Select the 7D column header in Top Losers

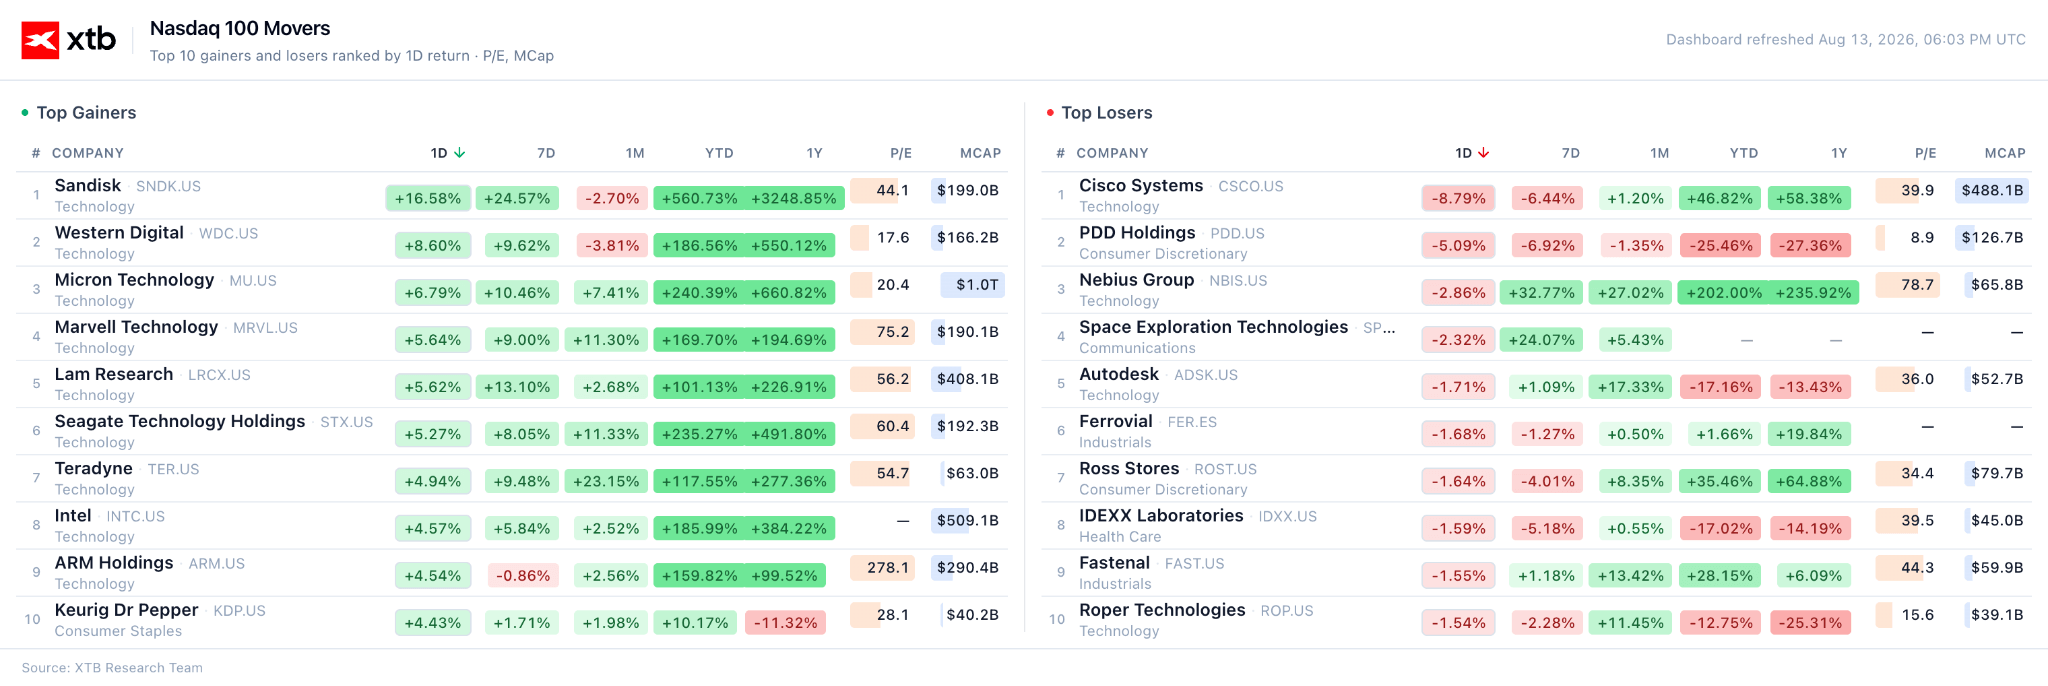pyautogui.click(x=1570, y=153)
